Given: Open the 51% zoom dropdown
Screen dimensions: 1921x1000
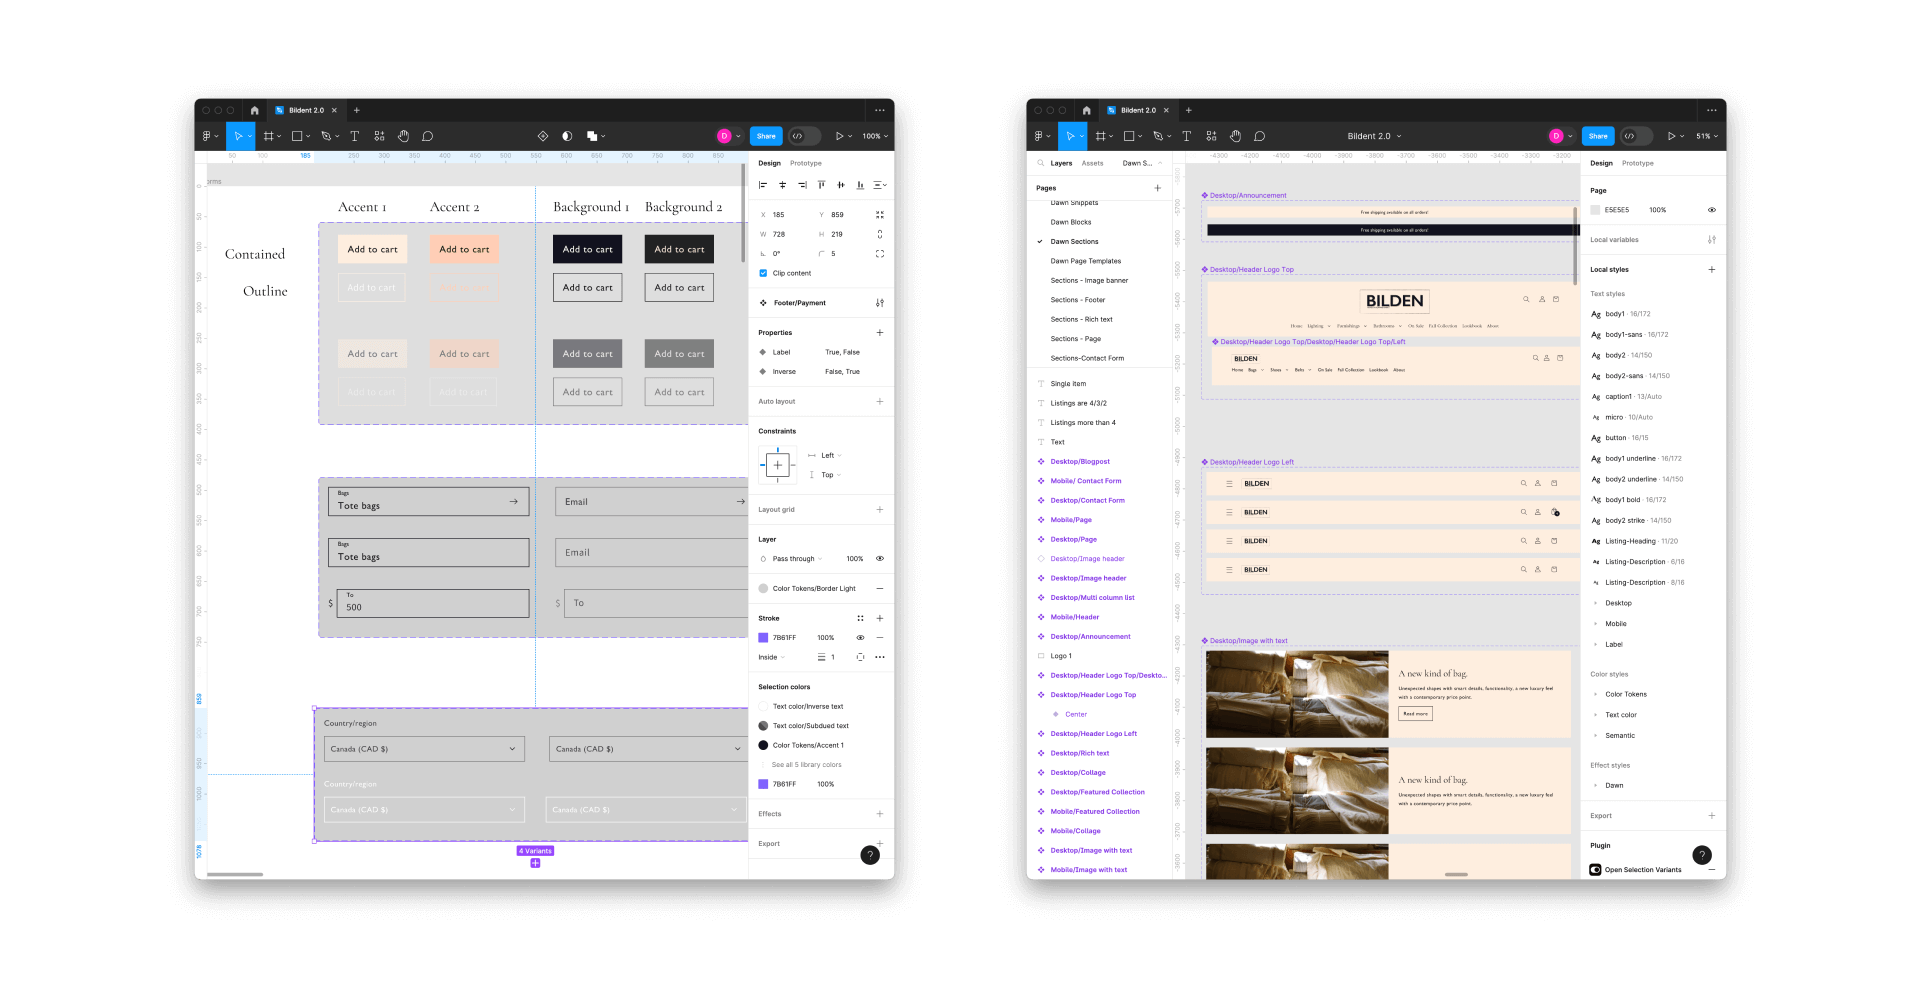Looking at the screenshot, I should click(x=1706, y=136).
